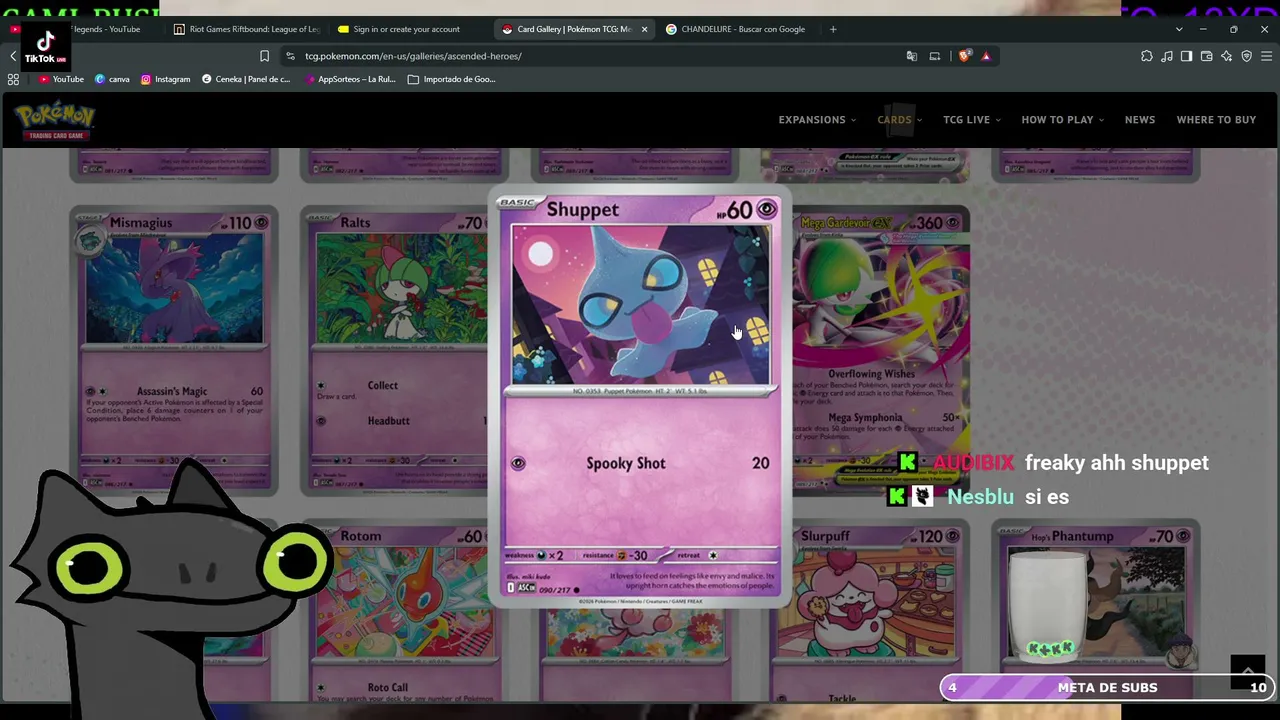
Task: Open Instagram bookmark
Action: click(165, 79)
